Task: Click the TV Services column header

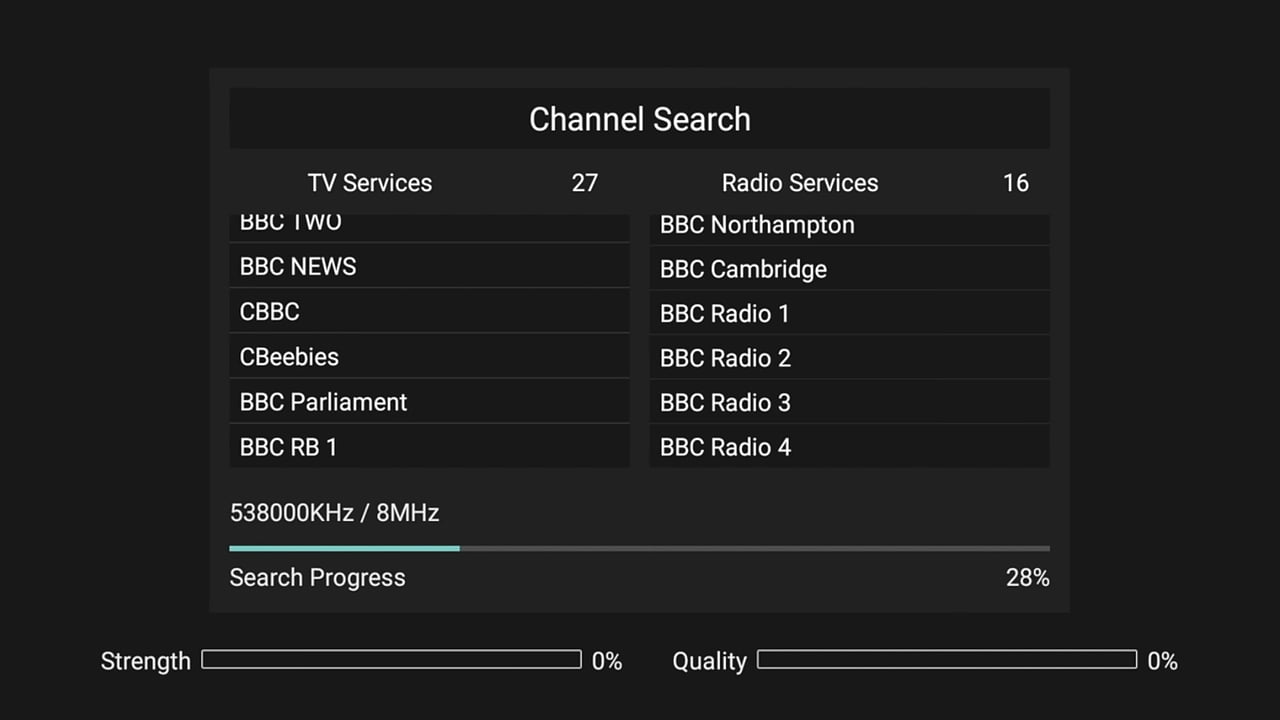Action: coord(370,183)
